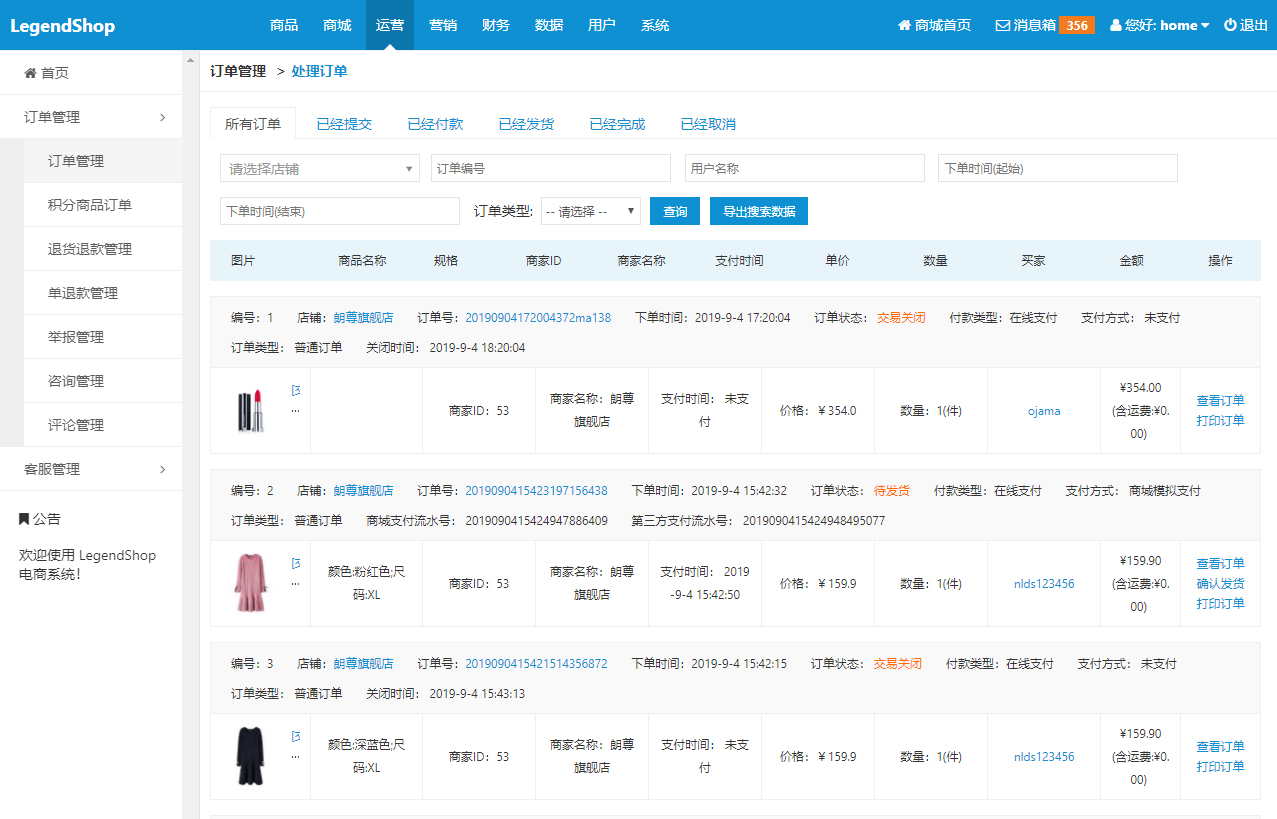Expand the 客服管理 sidebar chevron
Viewport: 1277px width, 819px height.
tap(163, 469)
